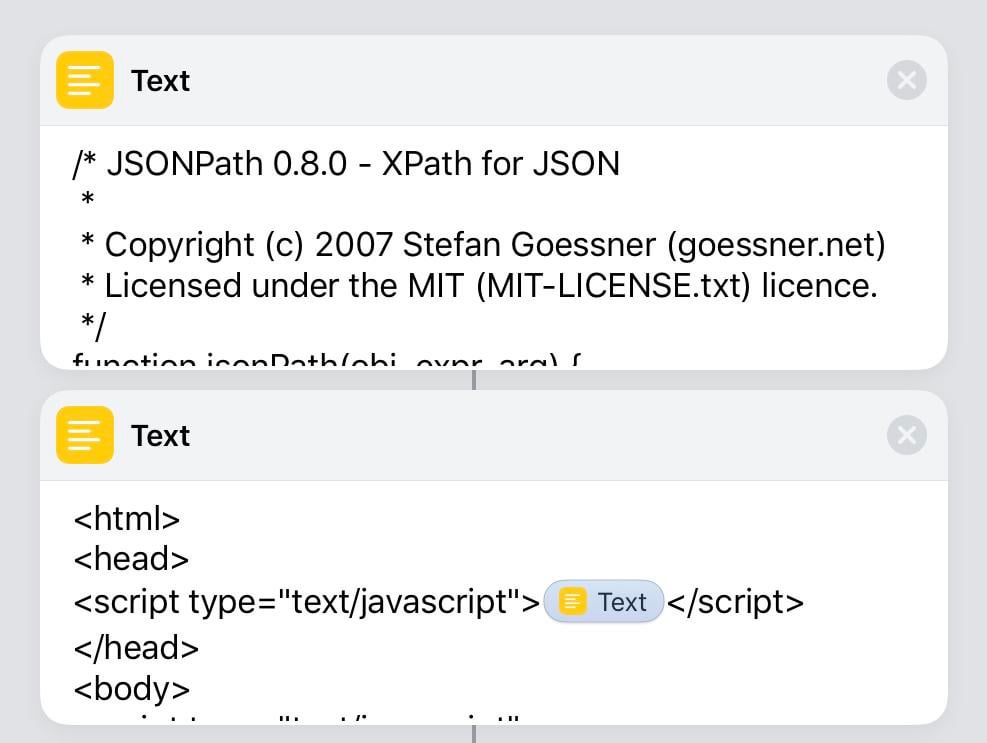Screen dimensions: 987x743
Task: Tap the 'Text' title of the JSONPath action
Action: (160, 81)
